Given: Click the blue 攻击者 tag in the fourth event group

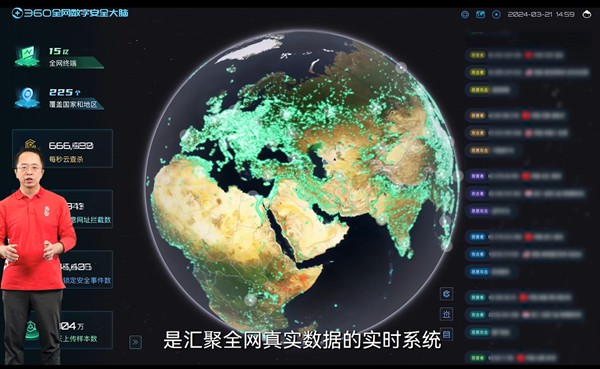Looking at the screenshot, I should pyautogui.click(x=477, y=254).
